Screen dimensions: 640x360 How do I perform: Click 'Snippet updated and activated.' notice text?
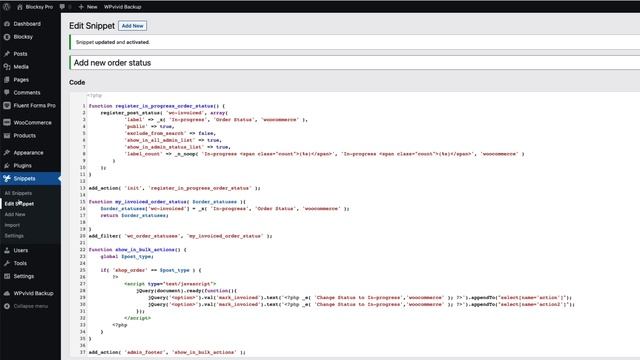click(113, 42)
